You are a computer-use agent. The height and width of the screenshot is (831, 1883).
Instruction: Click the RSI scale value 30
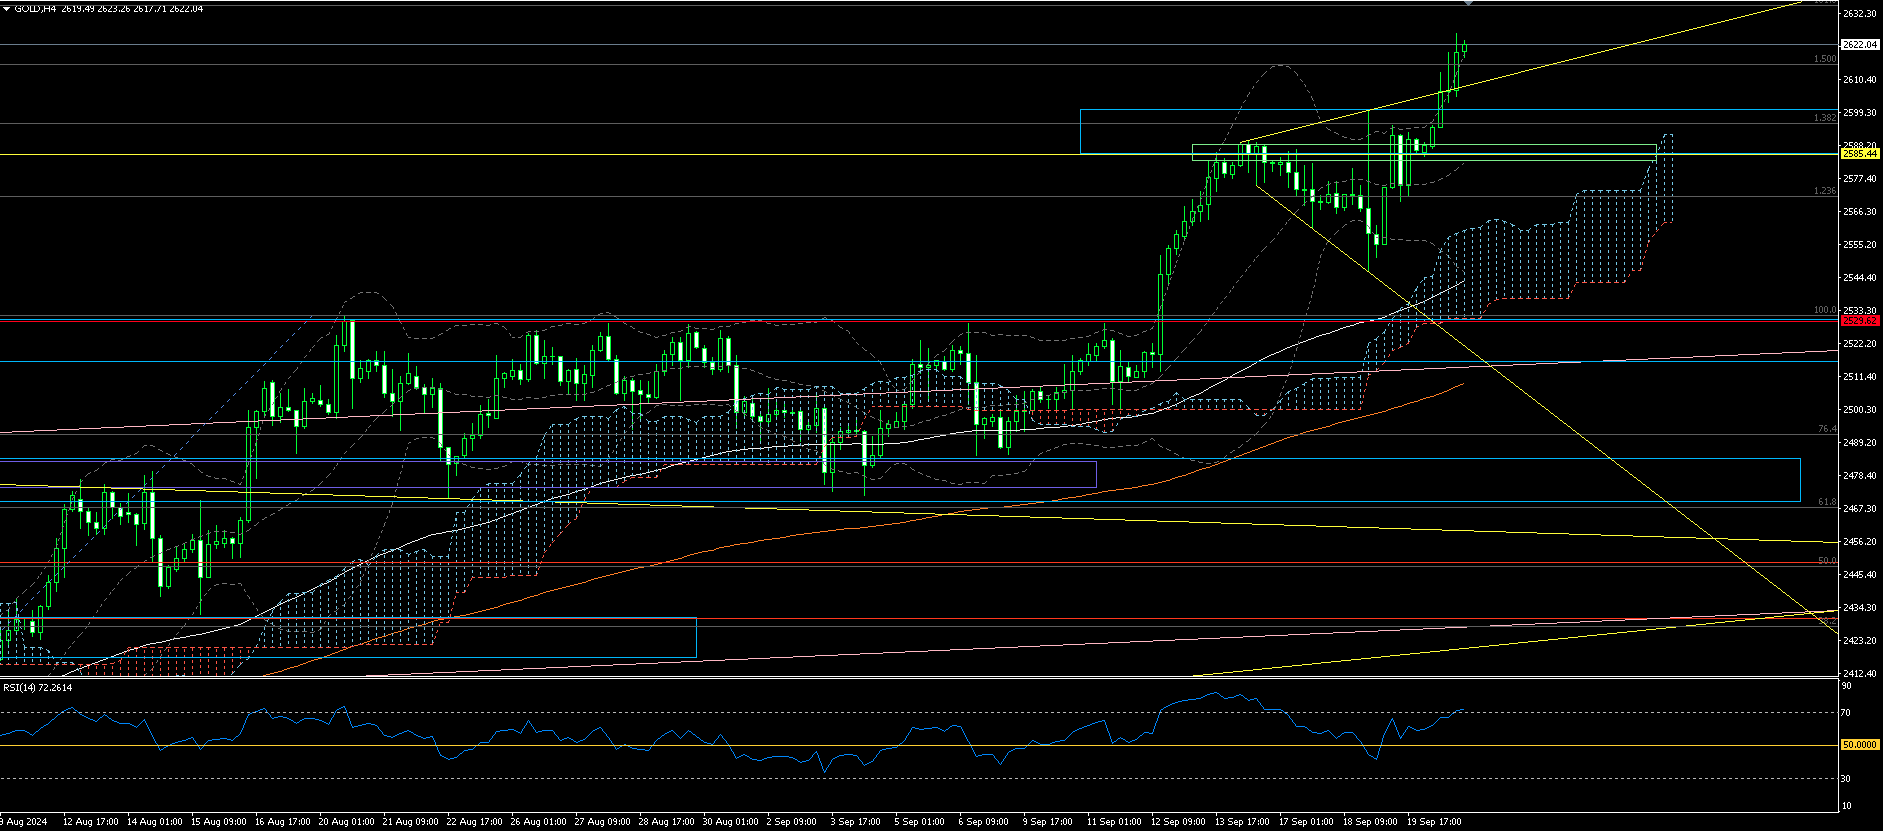coord(1847,778)
